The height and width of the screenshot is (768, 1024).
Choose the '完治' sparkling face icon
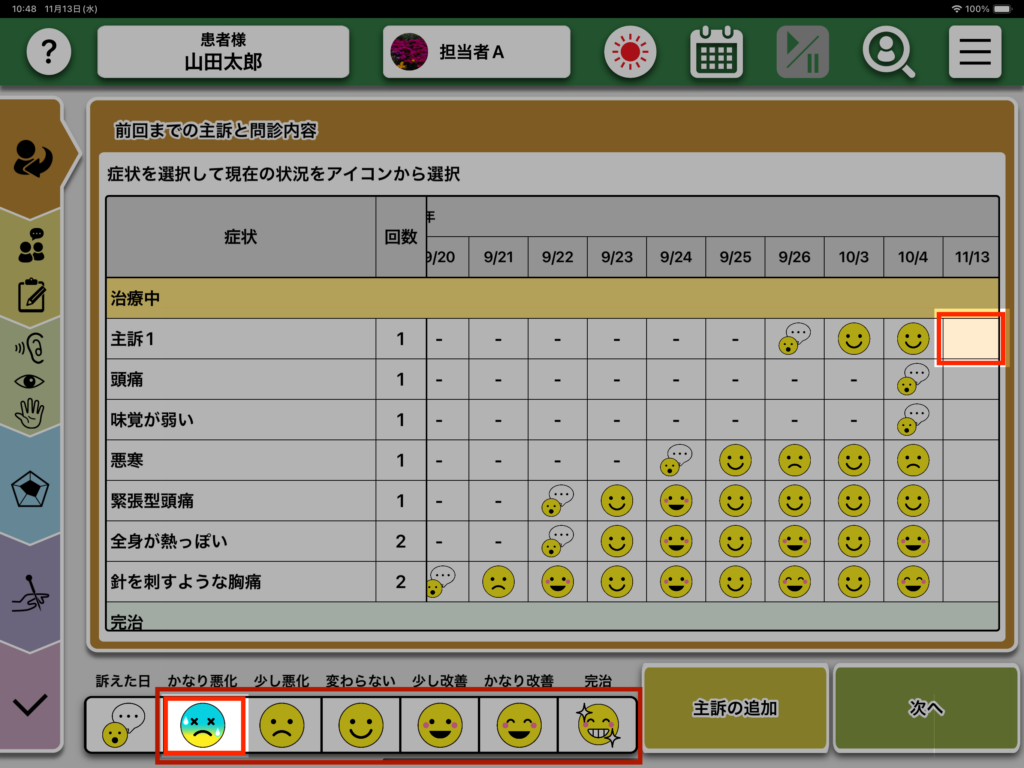pos(597,726)
